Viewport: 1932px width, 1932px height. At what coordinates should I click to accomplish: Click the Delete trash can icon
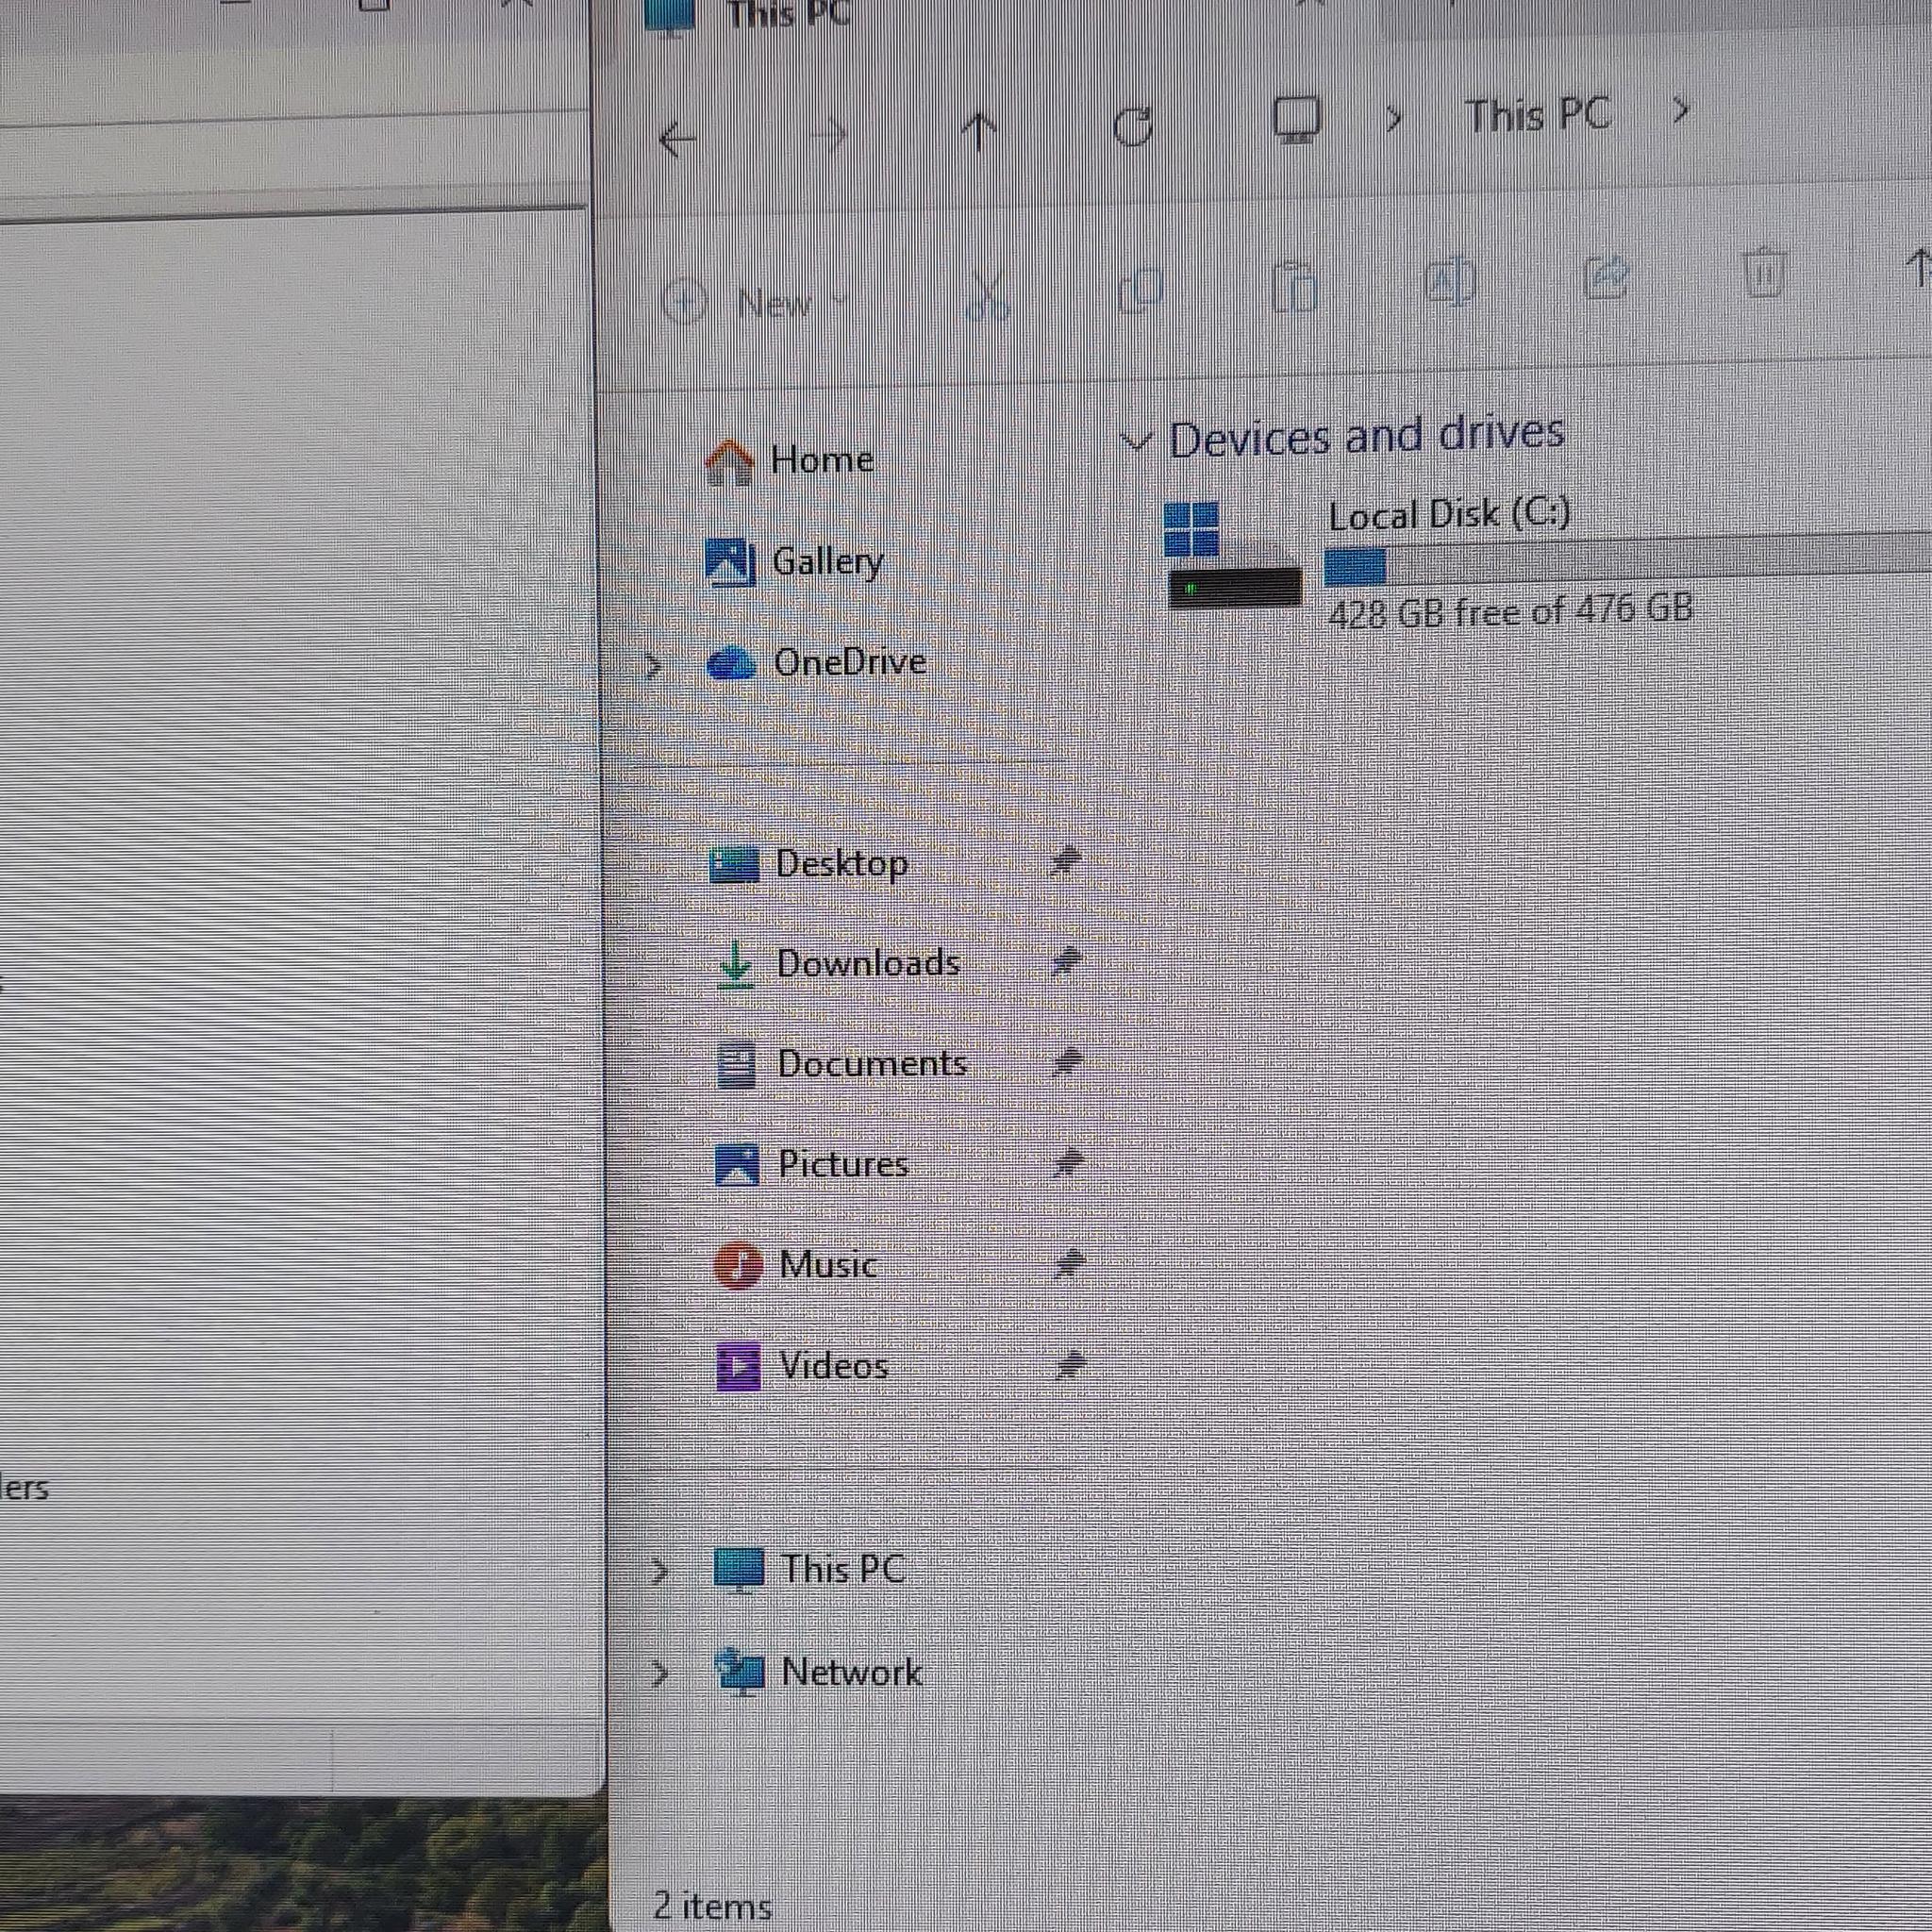click(x=1764, y=272)
